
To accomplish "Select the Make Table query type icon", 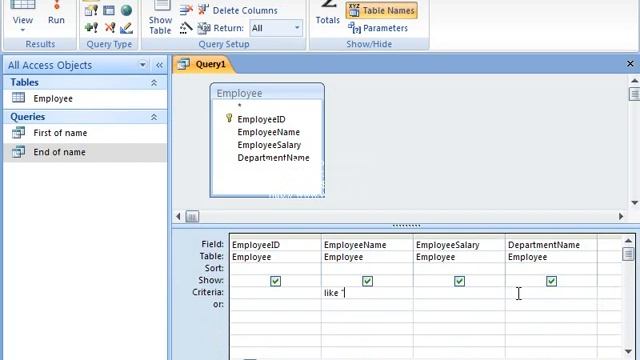I will tap(91, 10).
